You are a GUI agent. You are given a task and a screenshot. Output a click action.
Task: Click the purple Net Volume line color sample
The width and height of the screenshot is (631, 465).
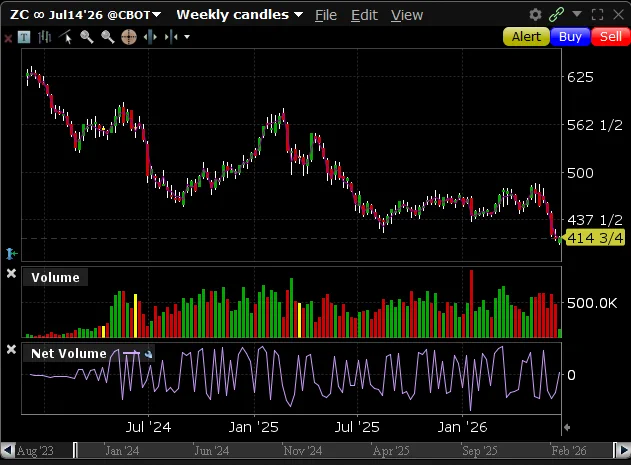coord(131,353)
